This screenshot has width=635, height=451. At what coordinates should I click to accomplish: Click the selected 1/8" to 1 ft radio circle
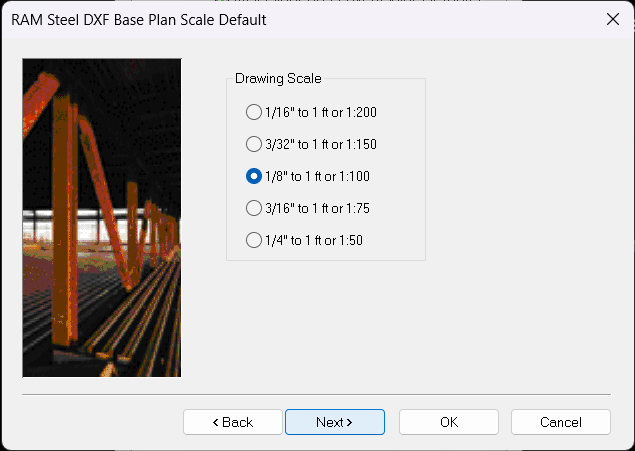click(x=253, y=176)
